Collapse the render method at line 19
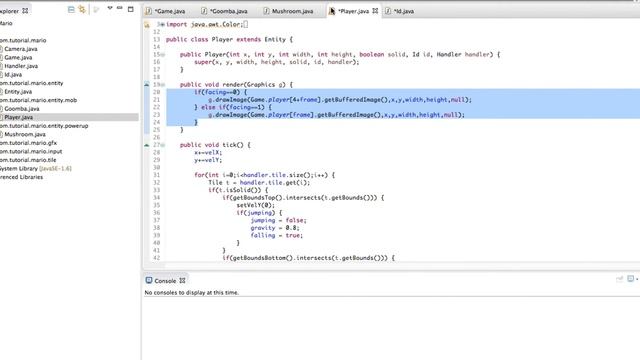Screen dimensions: 640x360 (163, 85)
